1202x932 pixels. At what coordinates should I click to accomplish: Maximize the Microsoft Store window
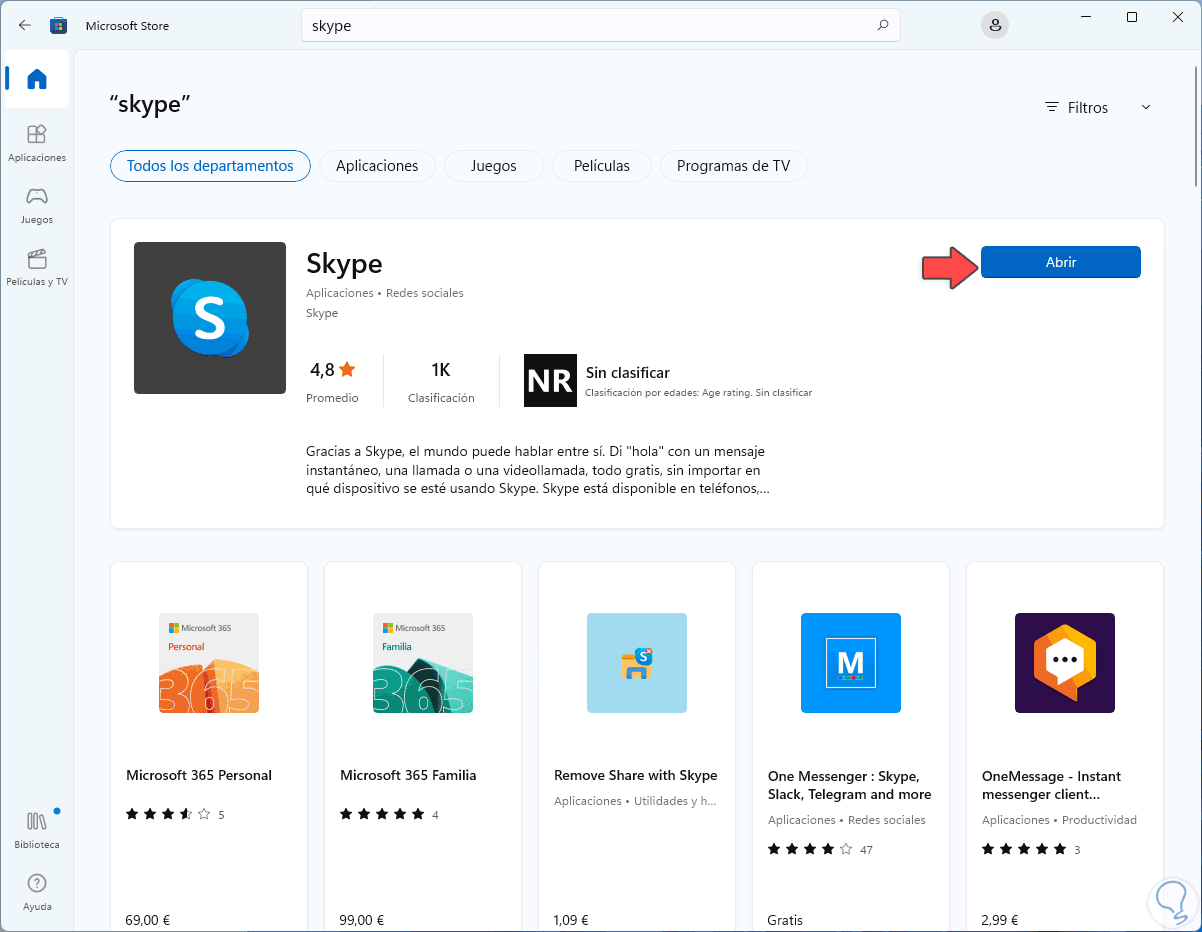point(1132,17)
